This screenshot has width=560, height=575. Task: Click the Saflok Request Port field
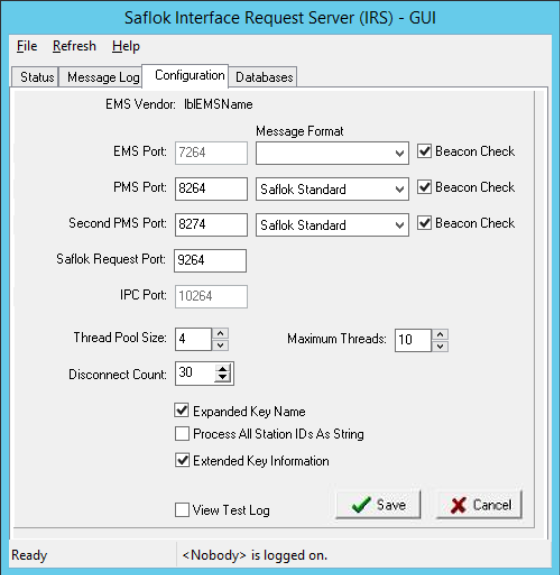point(210,260)
